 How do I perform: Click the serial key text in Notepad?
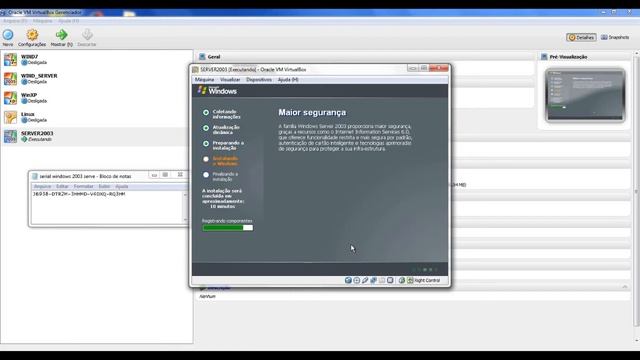79,194
